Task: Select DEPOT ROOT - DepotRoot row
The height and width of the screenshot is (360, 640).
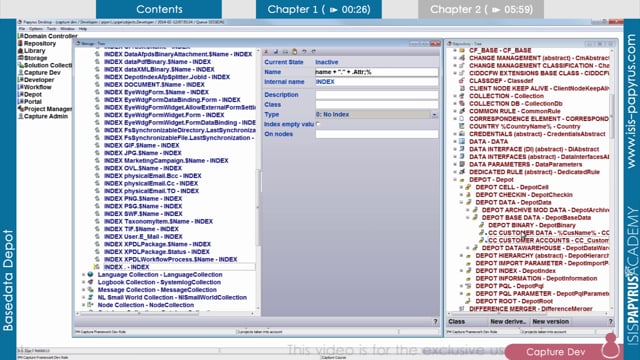Action: click(x=514, y=301)
